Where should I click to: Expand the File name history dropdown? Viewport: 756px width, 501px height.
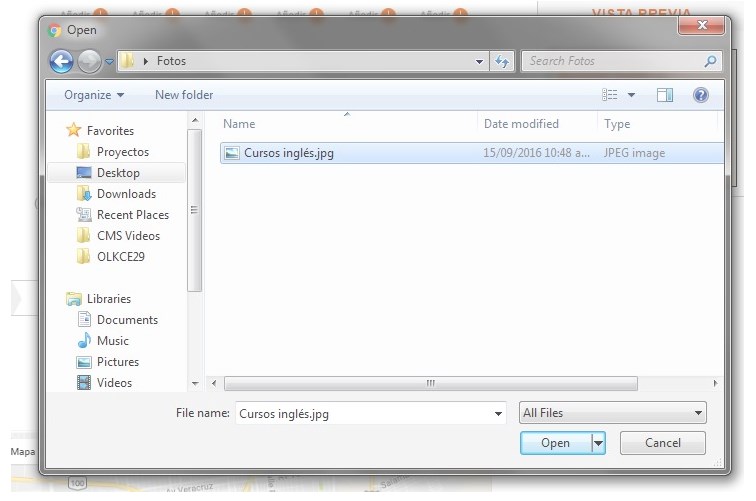pyautogui.click(x=499, y=413)
